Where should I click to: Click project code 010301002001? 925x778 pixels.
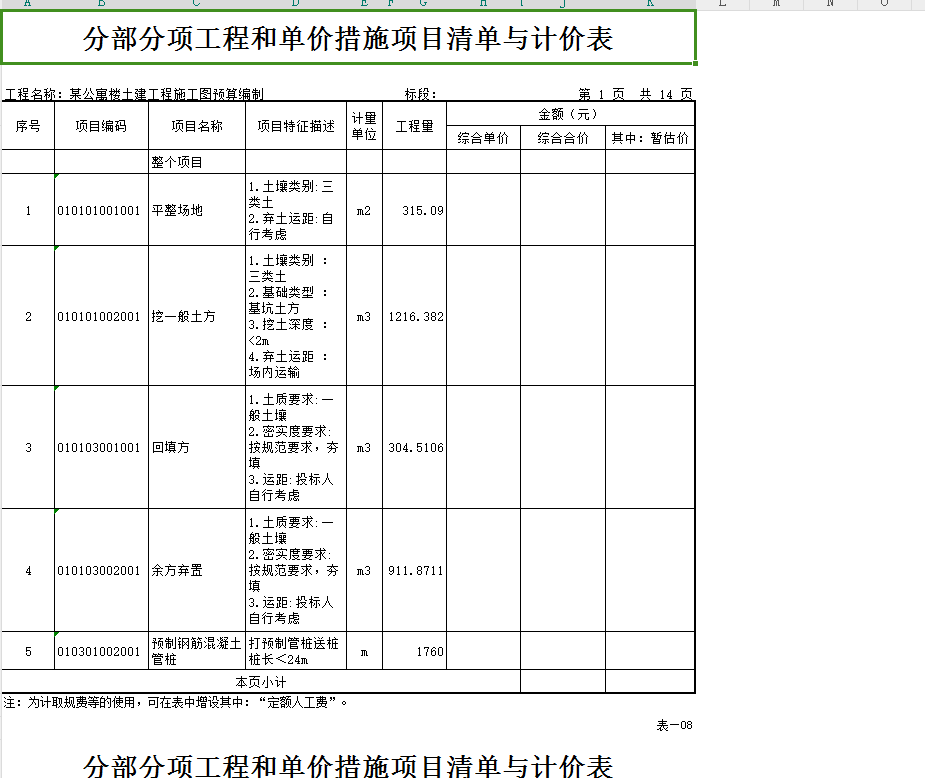pyautogui.click(x=101, y=651)
